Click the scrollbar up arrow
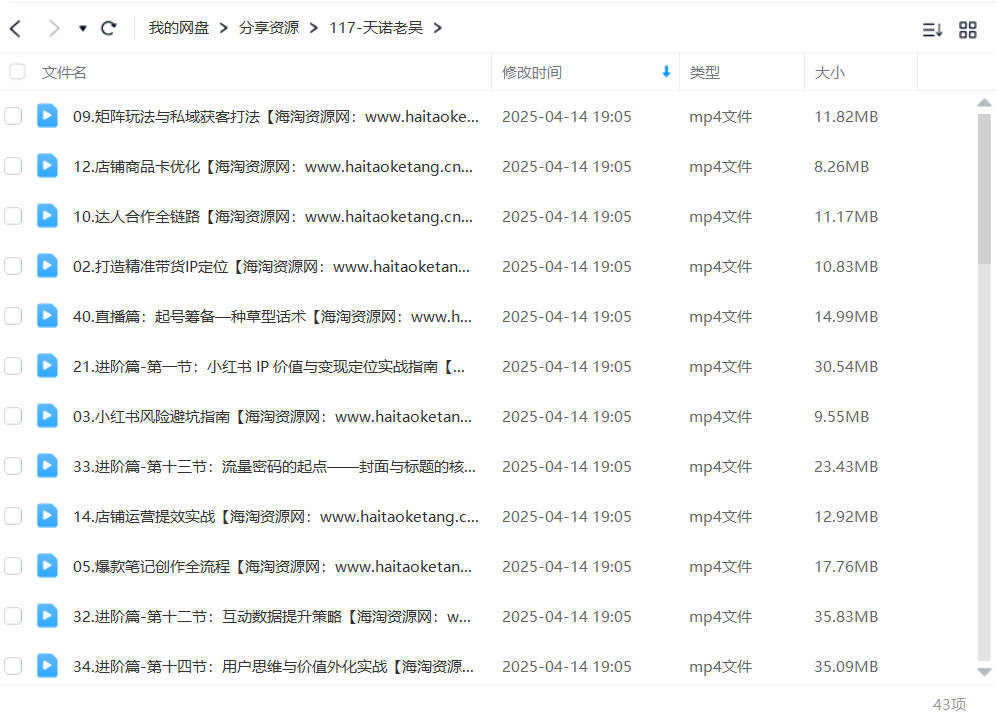Screen dimensions: 996x723 (x=984, y=102)
